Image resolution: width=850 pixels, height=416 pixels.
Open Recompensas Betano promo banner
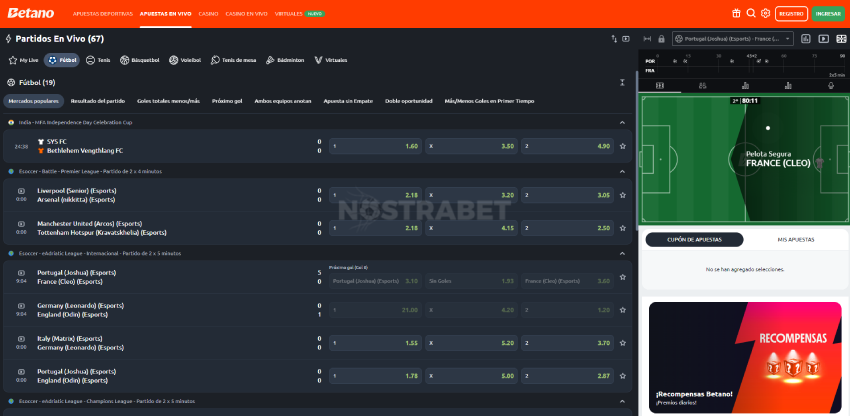coord(745,357)
